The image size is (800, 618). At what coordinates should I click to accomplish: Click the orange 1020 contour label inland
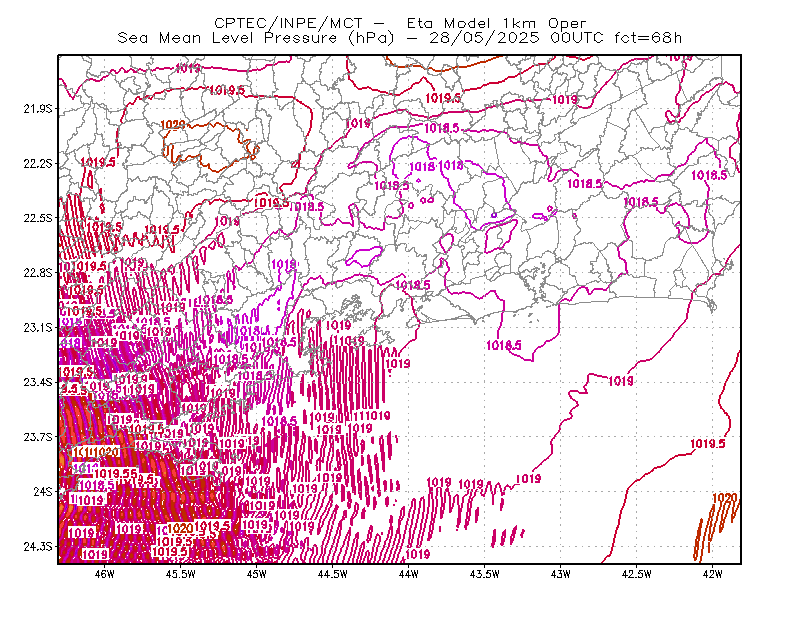click(x=173, y=125)
